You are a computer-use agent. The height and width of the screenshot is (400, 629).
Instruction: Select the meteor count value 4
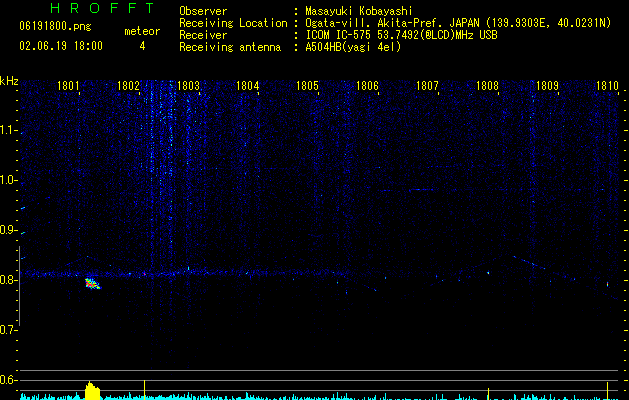point(142,46)
